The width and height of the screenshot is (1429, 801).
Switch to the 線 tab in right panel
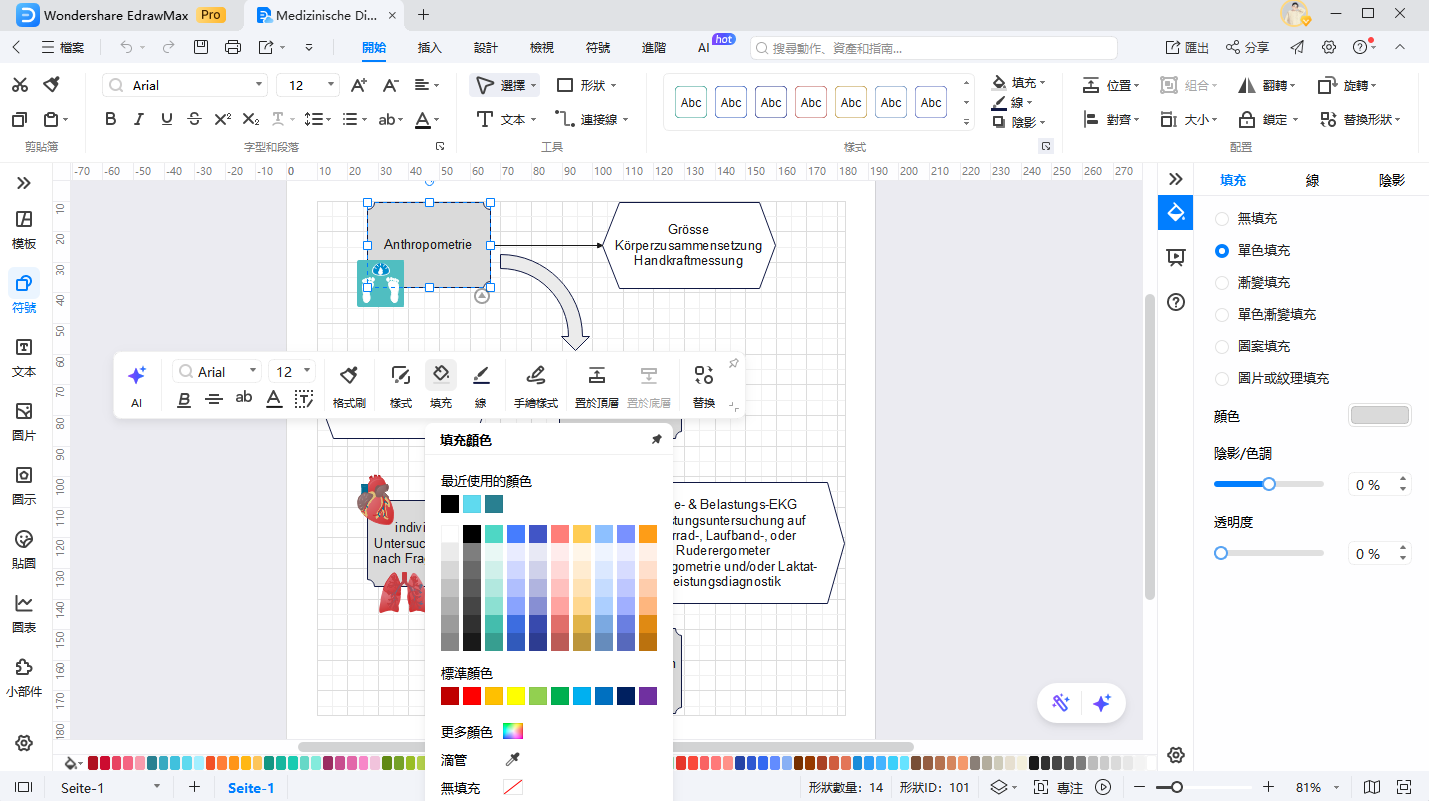pos(1312,180)
